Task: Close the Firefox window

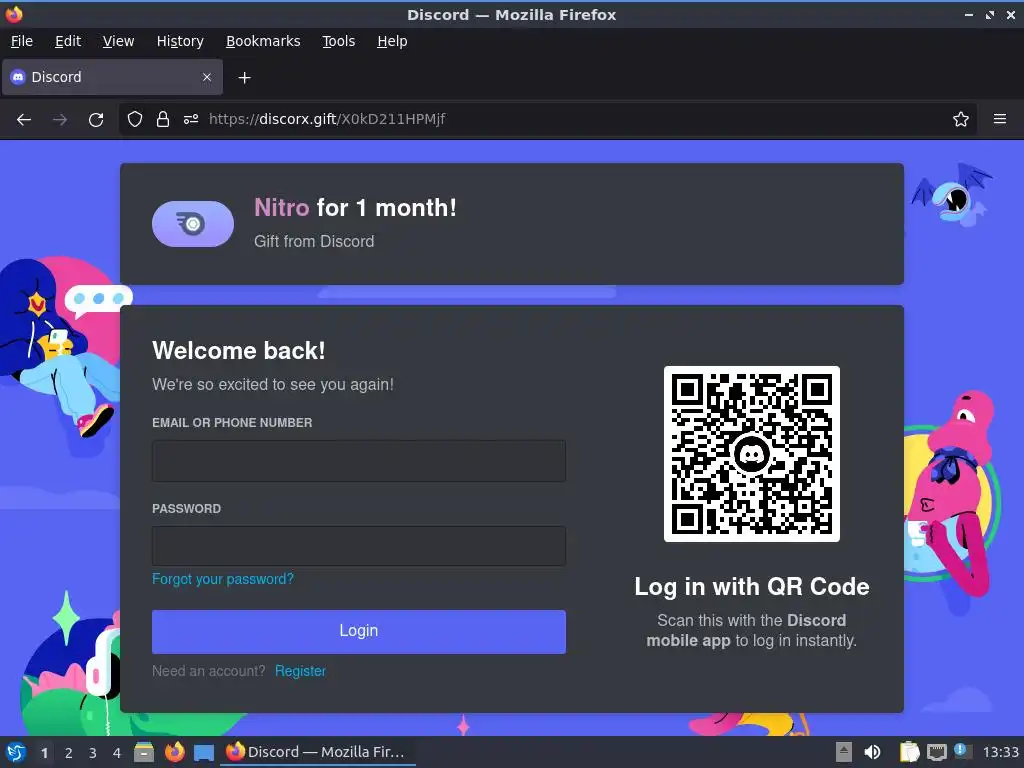Action: (x=1011, y=14)
